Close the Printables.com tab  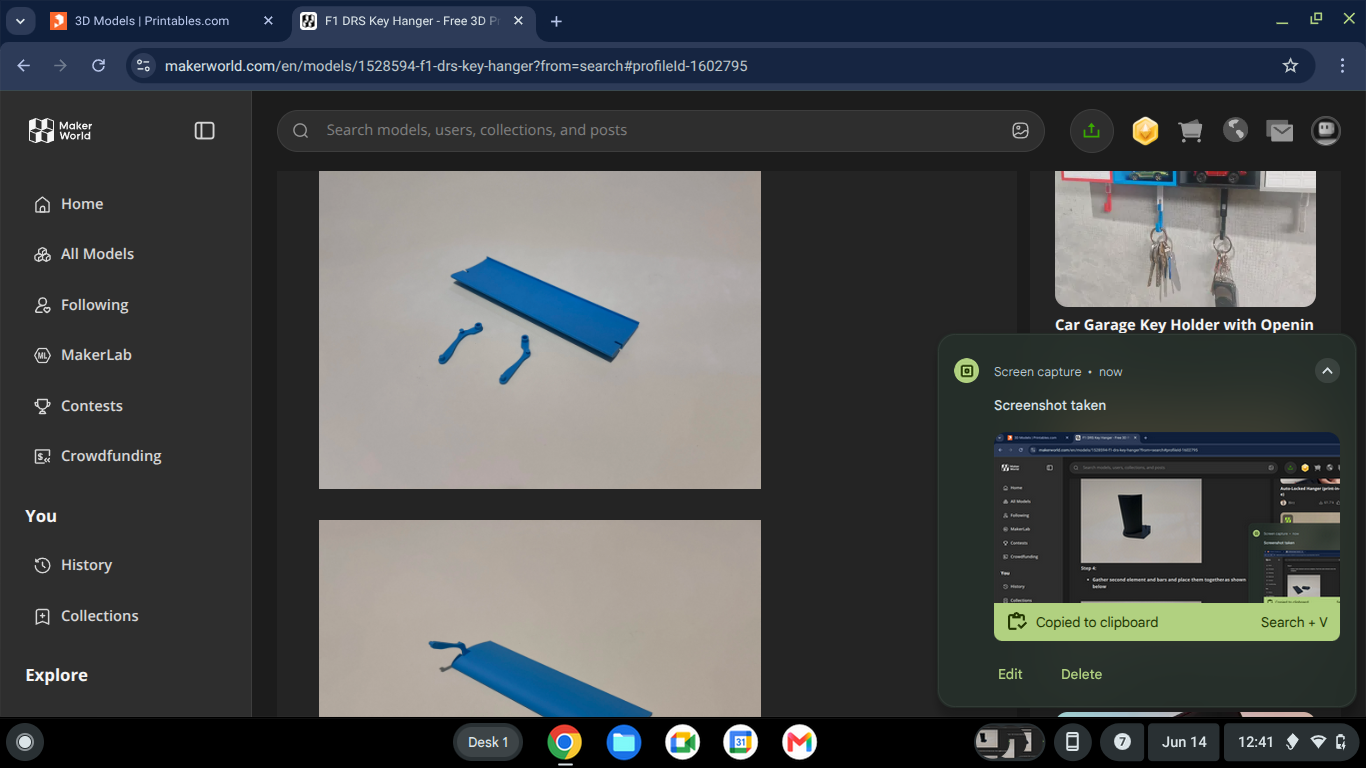click(x=268, y=21)
